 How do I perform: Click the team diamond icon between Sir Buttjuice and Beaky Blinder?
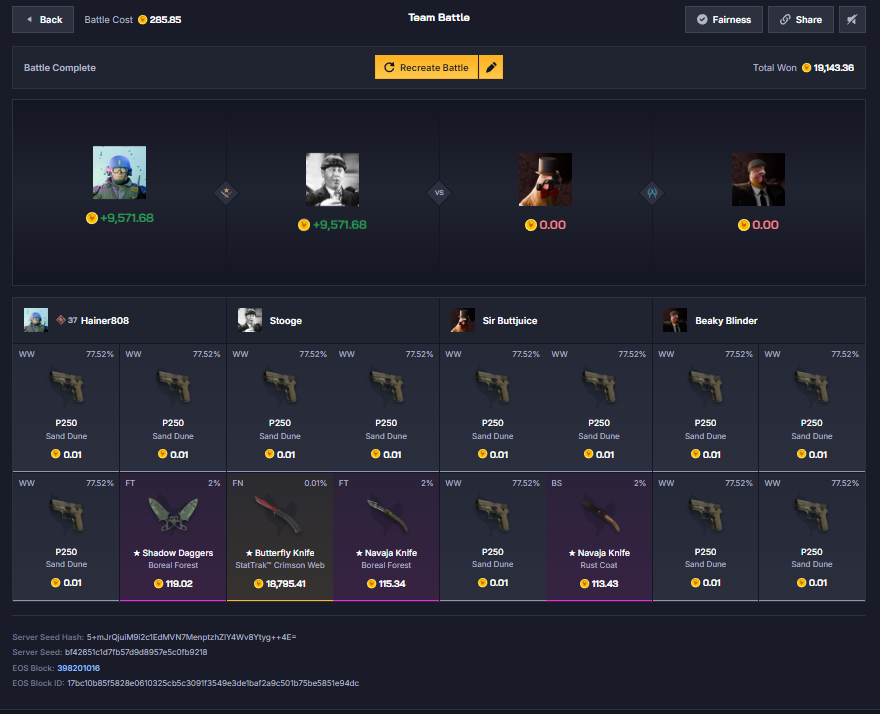(x=652, y=193)
